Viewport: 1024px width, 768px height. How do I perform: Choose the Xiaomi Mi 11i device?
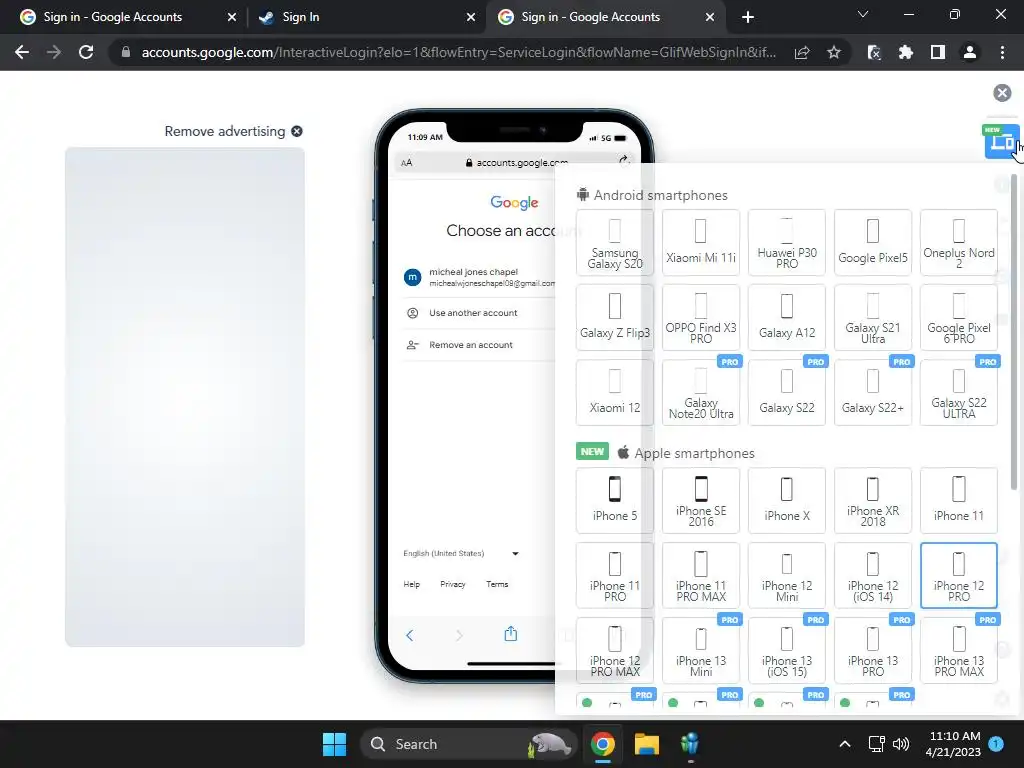point(701,242)
